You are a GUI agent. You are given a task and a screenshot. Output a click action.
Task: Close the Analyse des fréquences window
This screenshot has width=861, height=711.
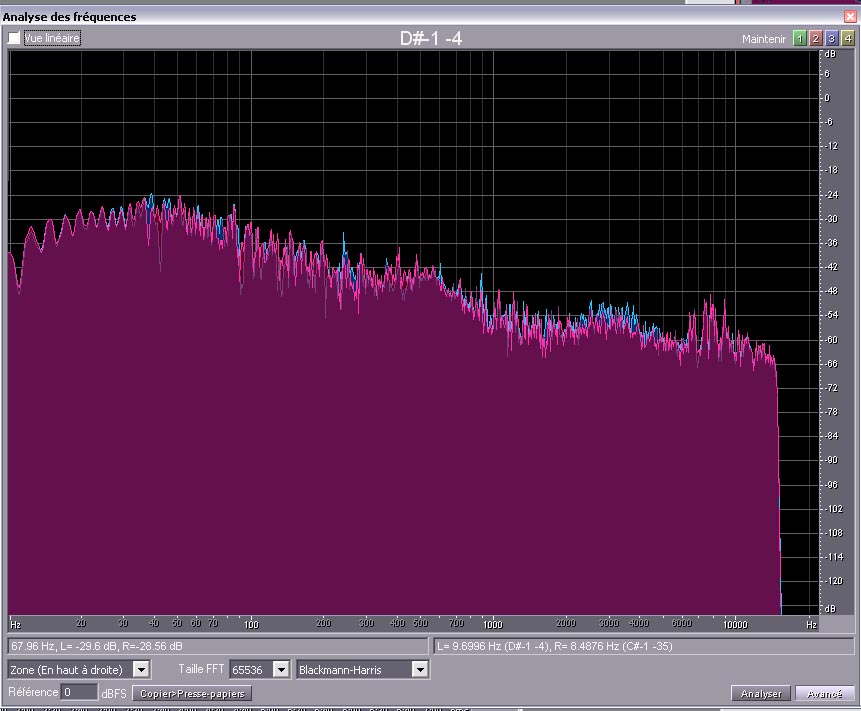pyautogui.click(x=850, y=16)
